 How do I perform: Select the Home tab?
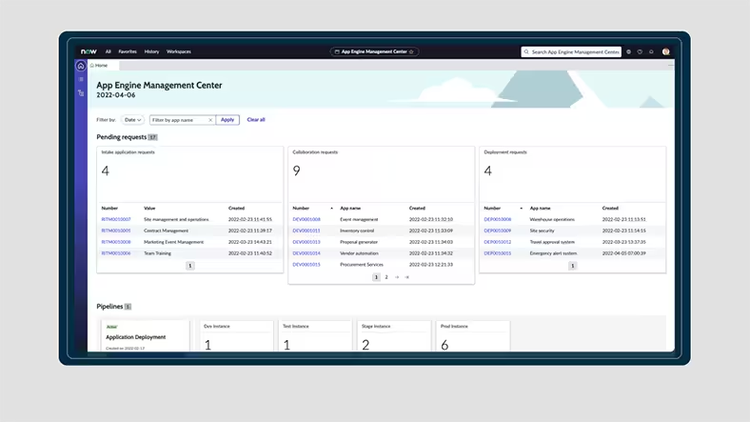(x=99, y=66)
